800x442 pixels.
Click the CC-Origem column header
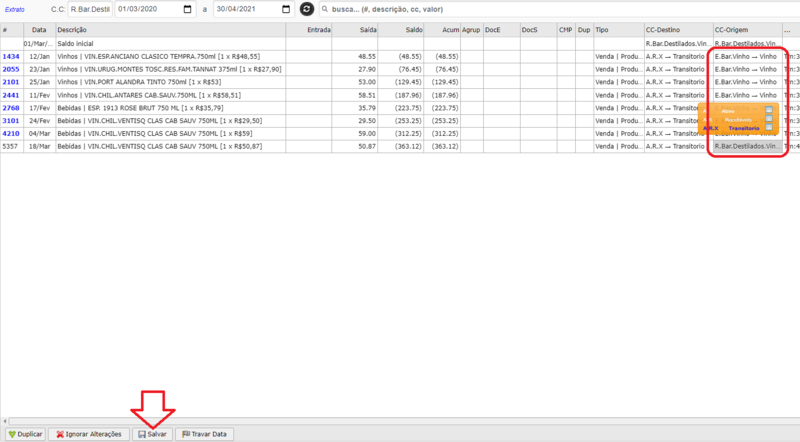point(747,30)
